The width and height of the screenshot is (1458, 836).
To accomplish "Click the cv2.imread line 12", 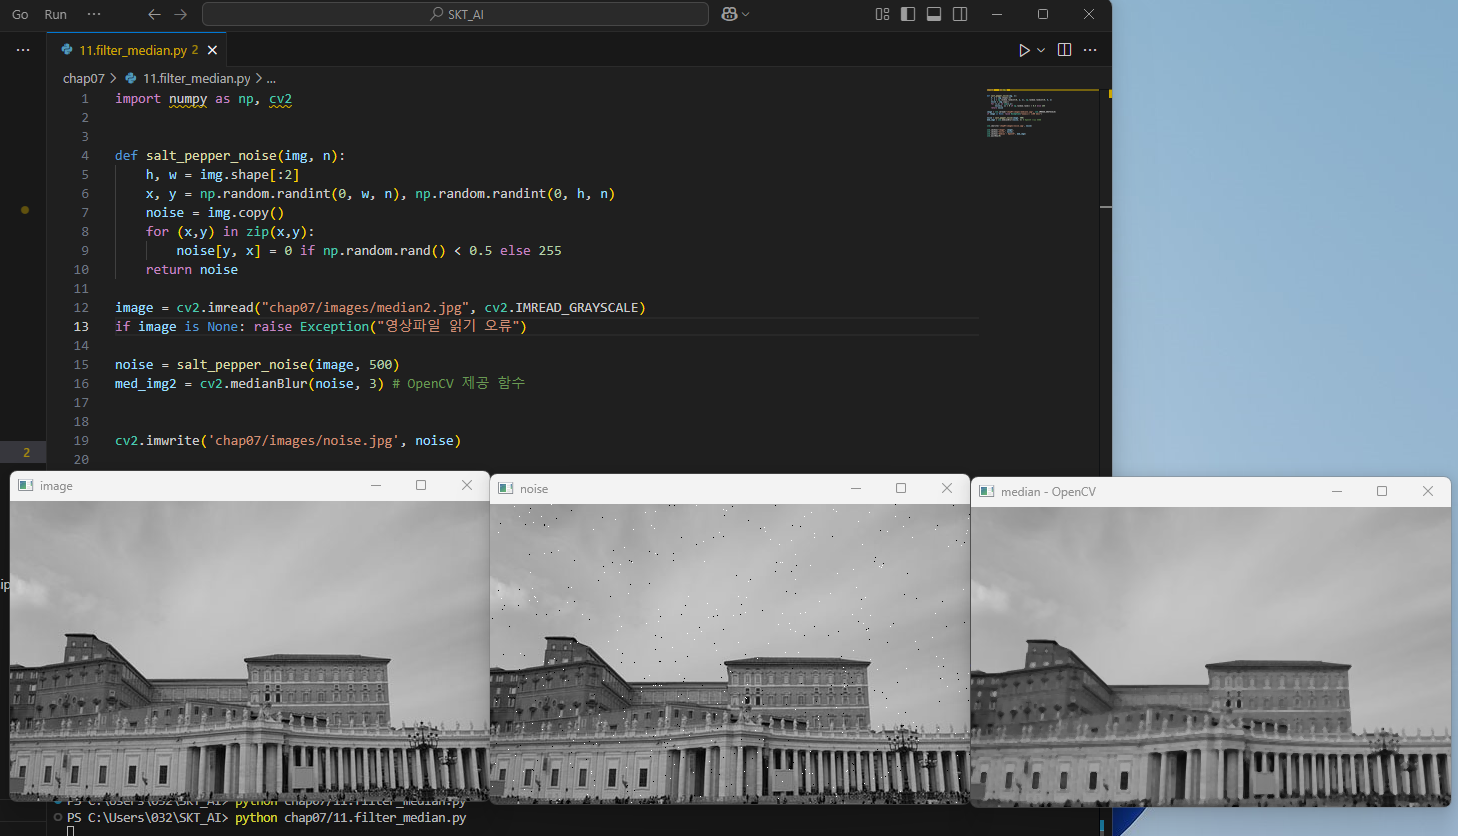I will (x=380, y=307).
